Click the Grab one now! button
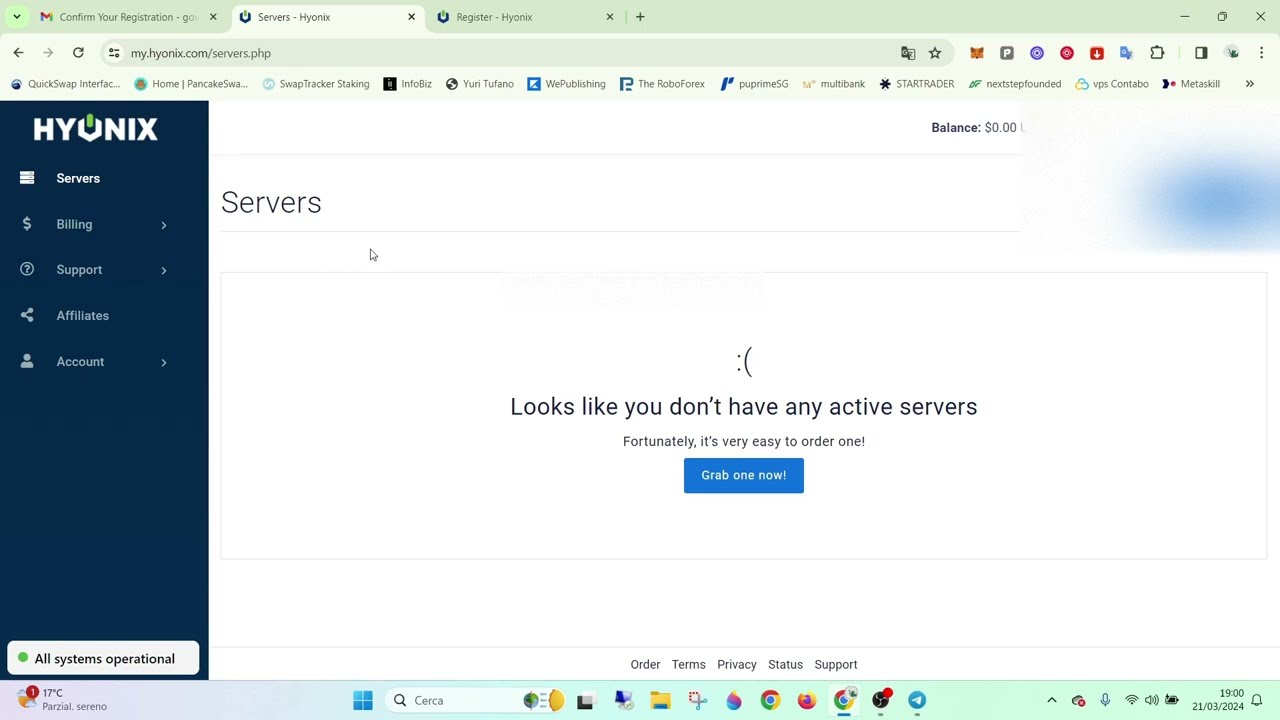The width and height of the screenshot is (1280, 720). (x=743, y=475)
